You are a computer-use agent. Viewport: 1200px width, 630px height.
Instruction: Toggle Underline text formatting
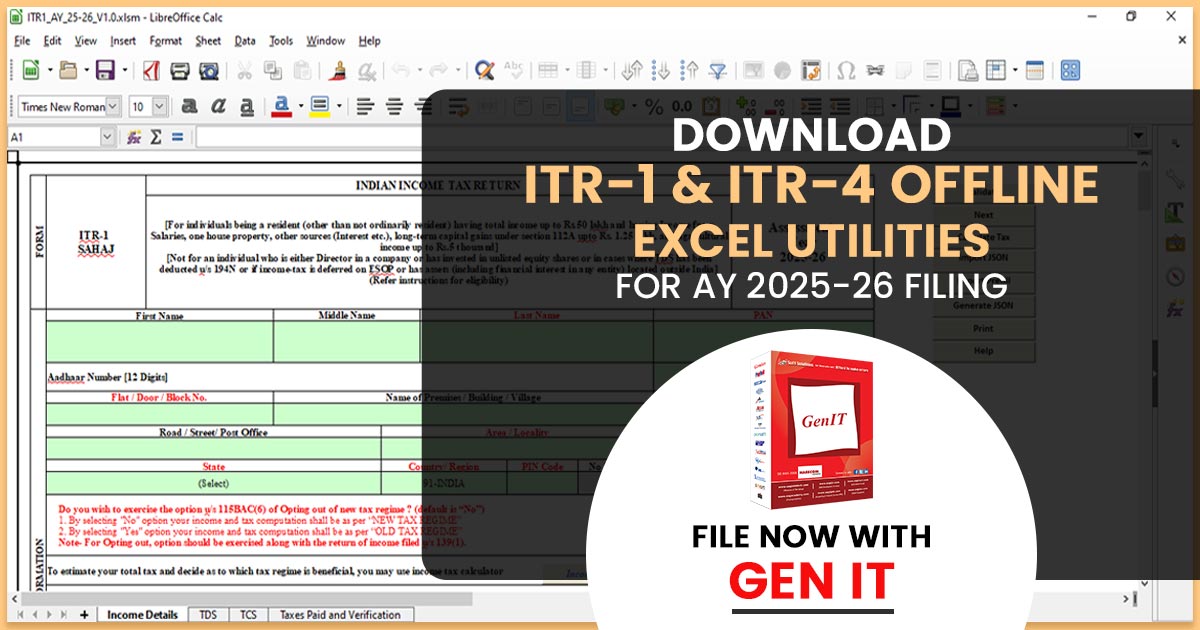click(247, 106)
